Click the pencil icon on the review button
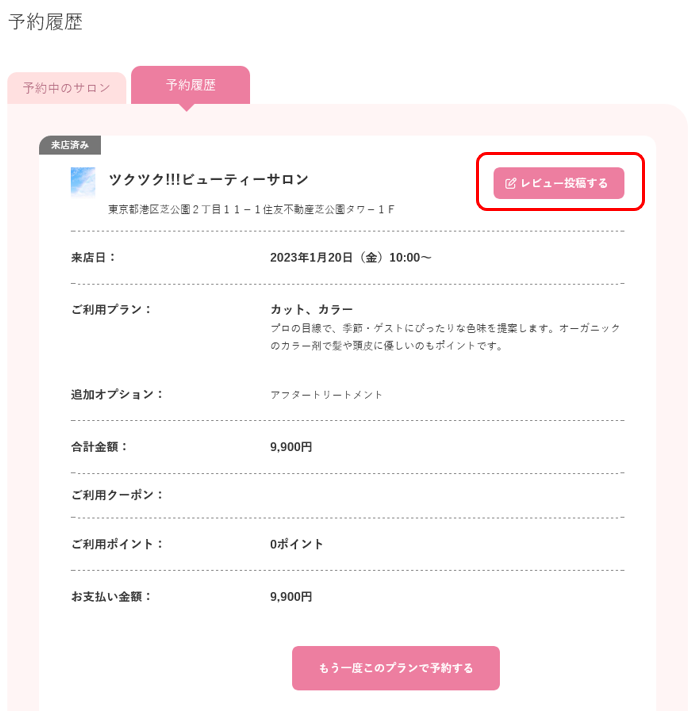 pos(510,183)
